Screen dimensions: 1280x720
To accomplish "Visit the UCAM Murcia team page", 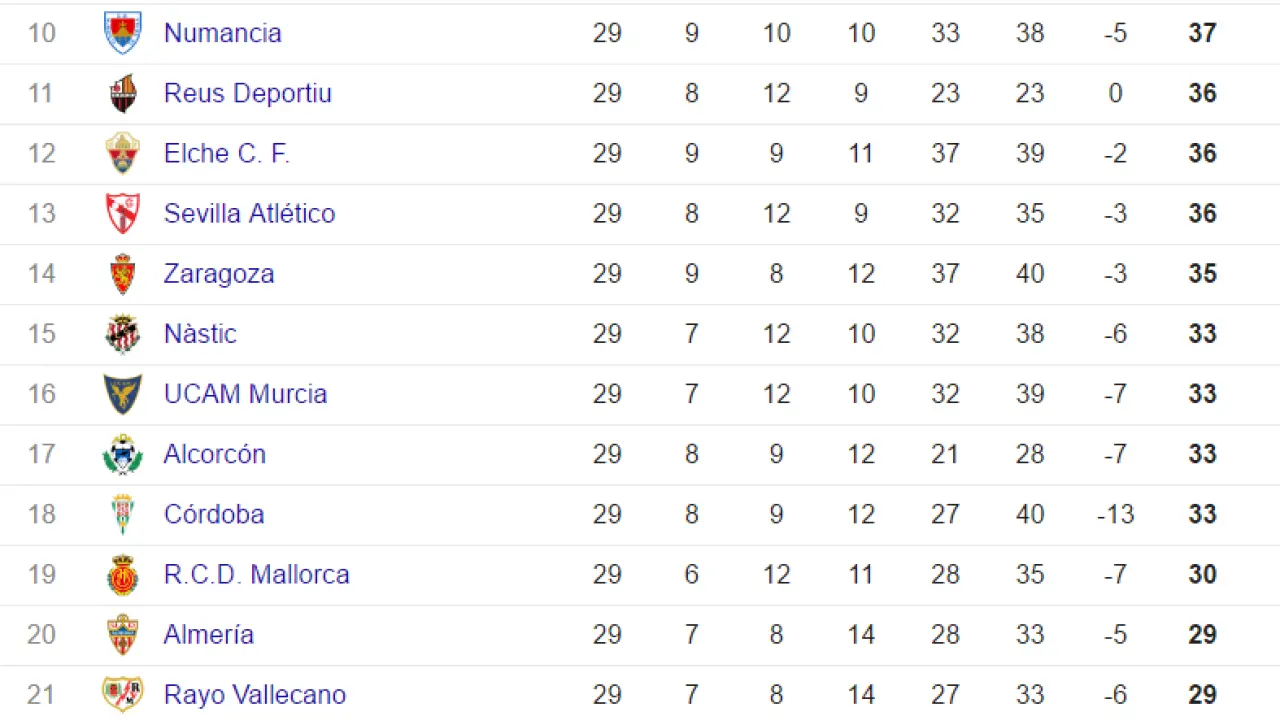I will coord(245,394).
